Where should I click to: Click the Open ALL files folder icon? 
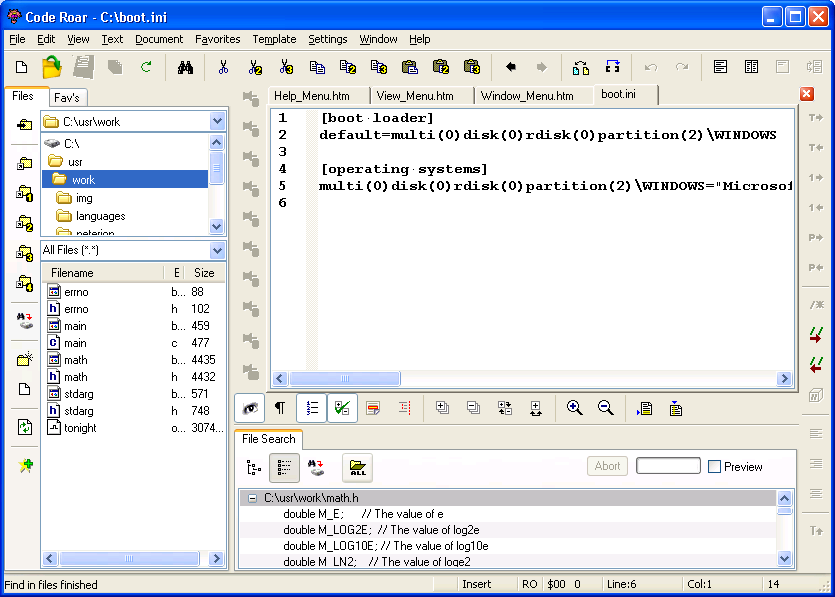[x=357, y=467]
